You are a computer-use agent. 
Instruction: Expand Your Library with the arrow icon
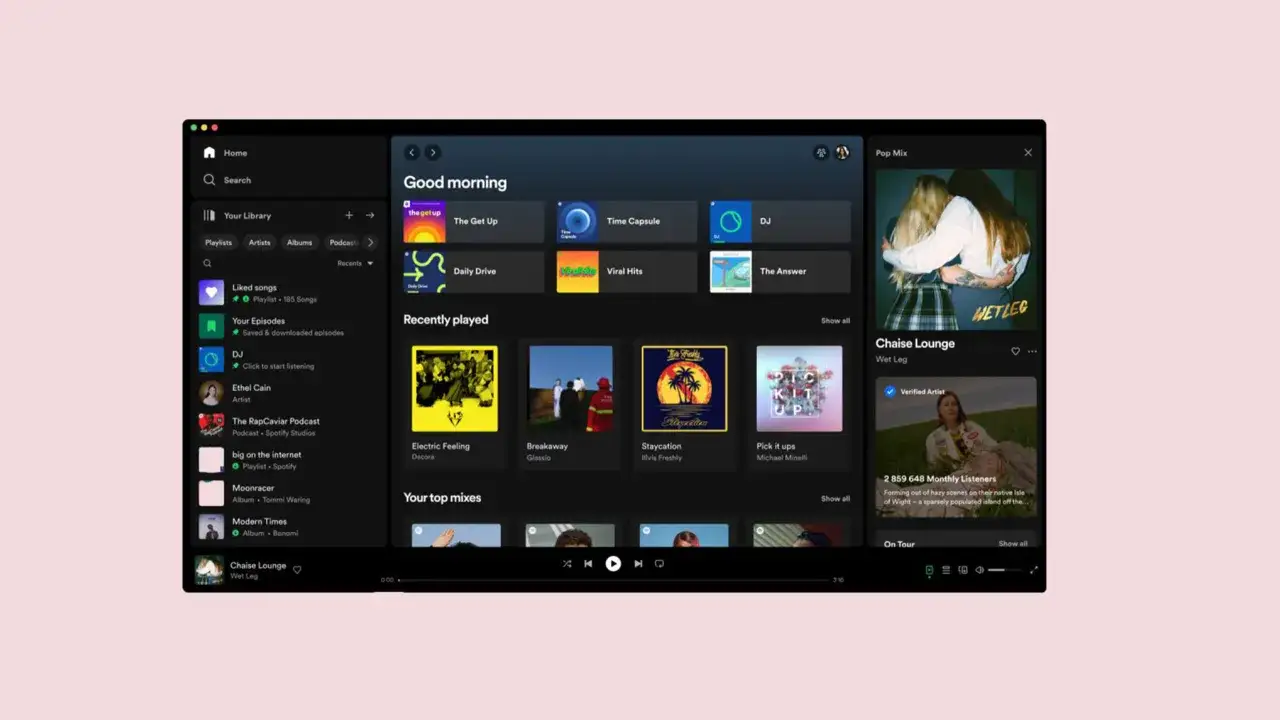click(370, 215)
